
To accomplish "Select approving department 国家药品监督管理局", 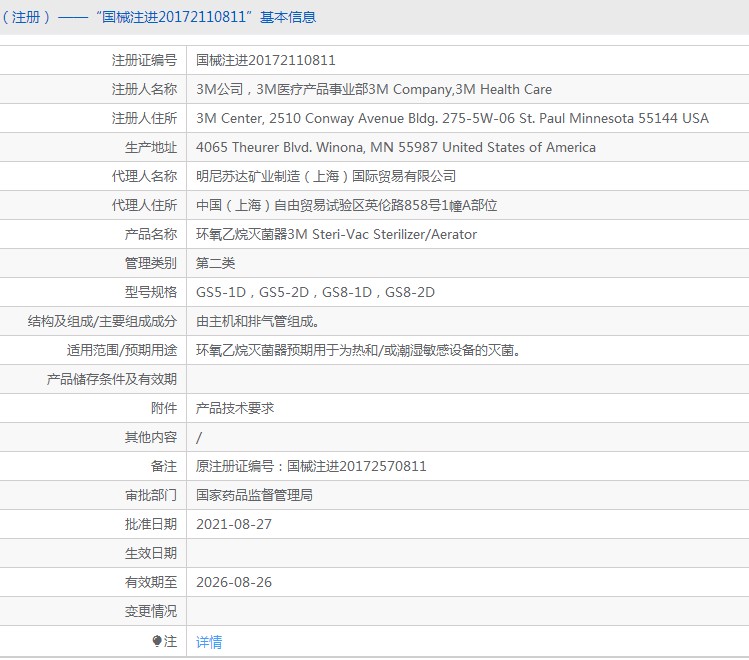I will click(x=254, y=495).
